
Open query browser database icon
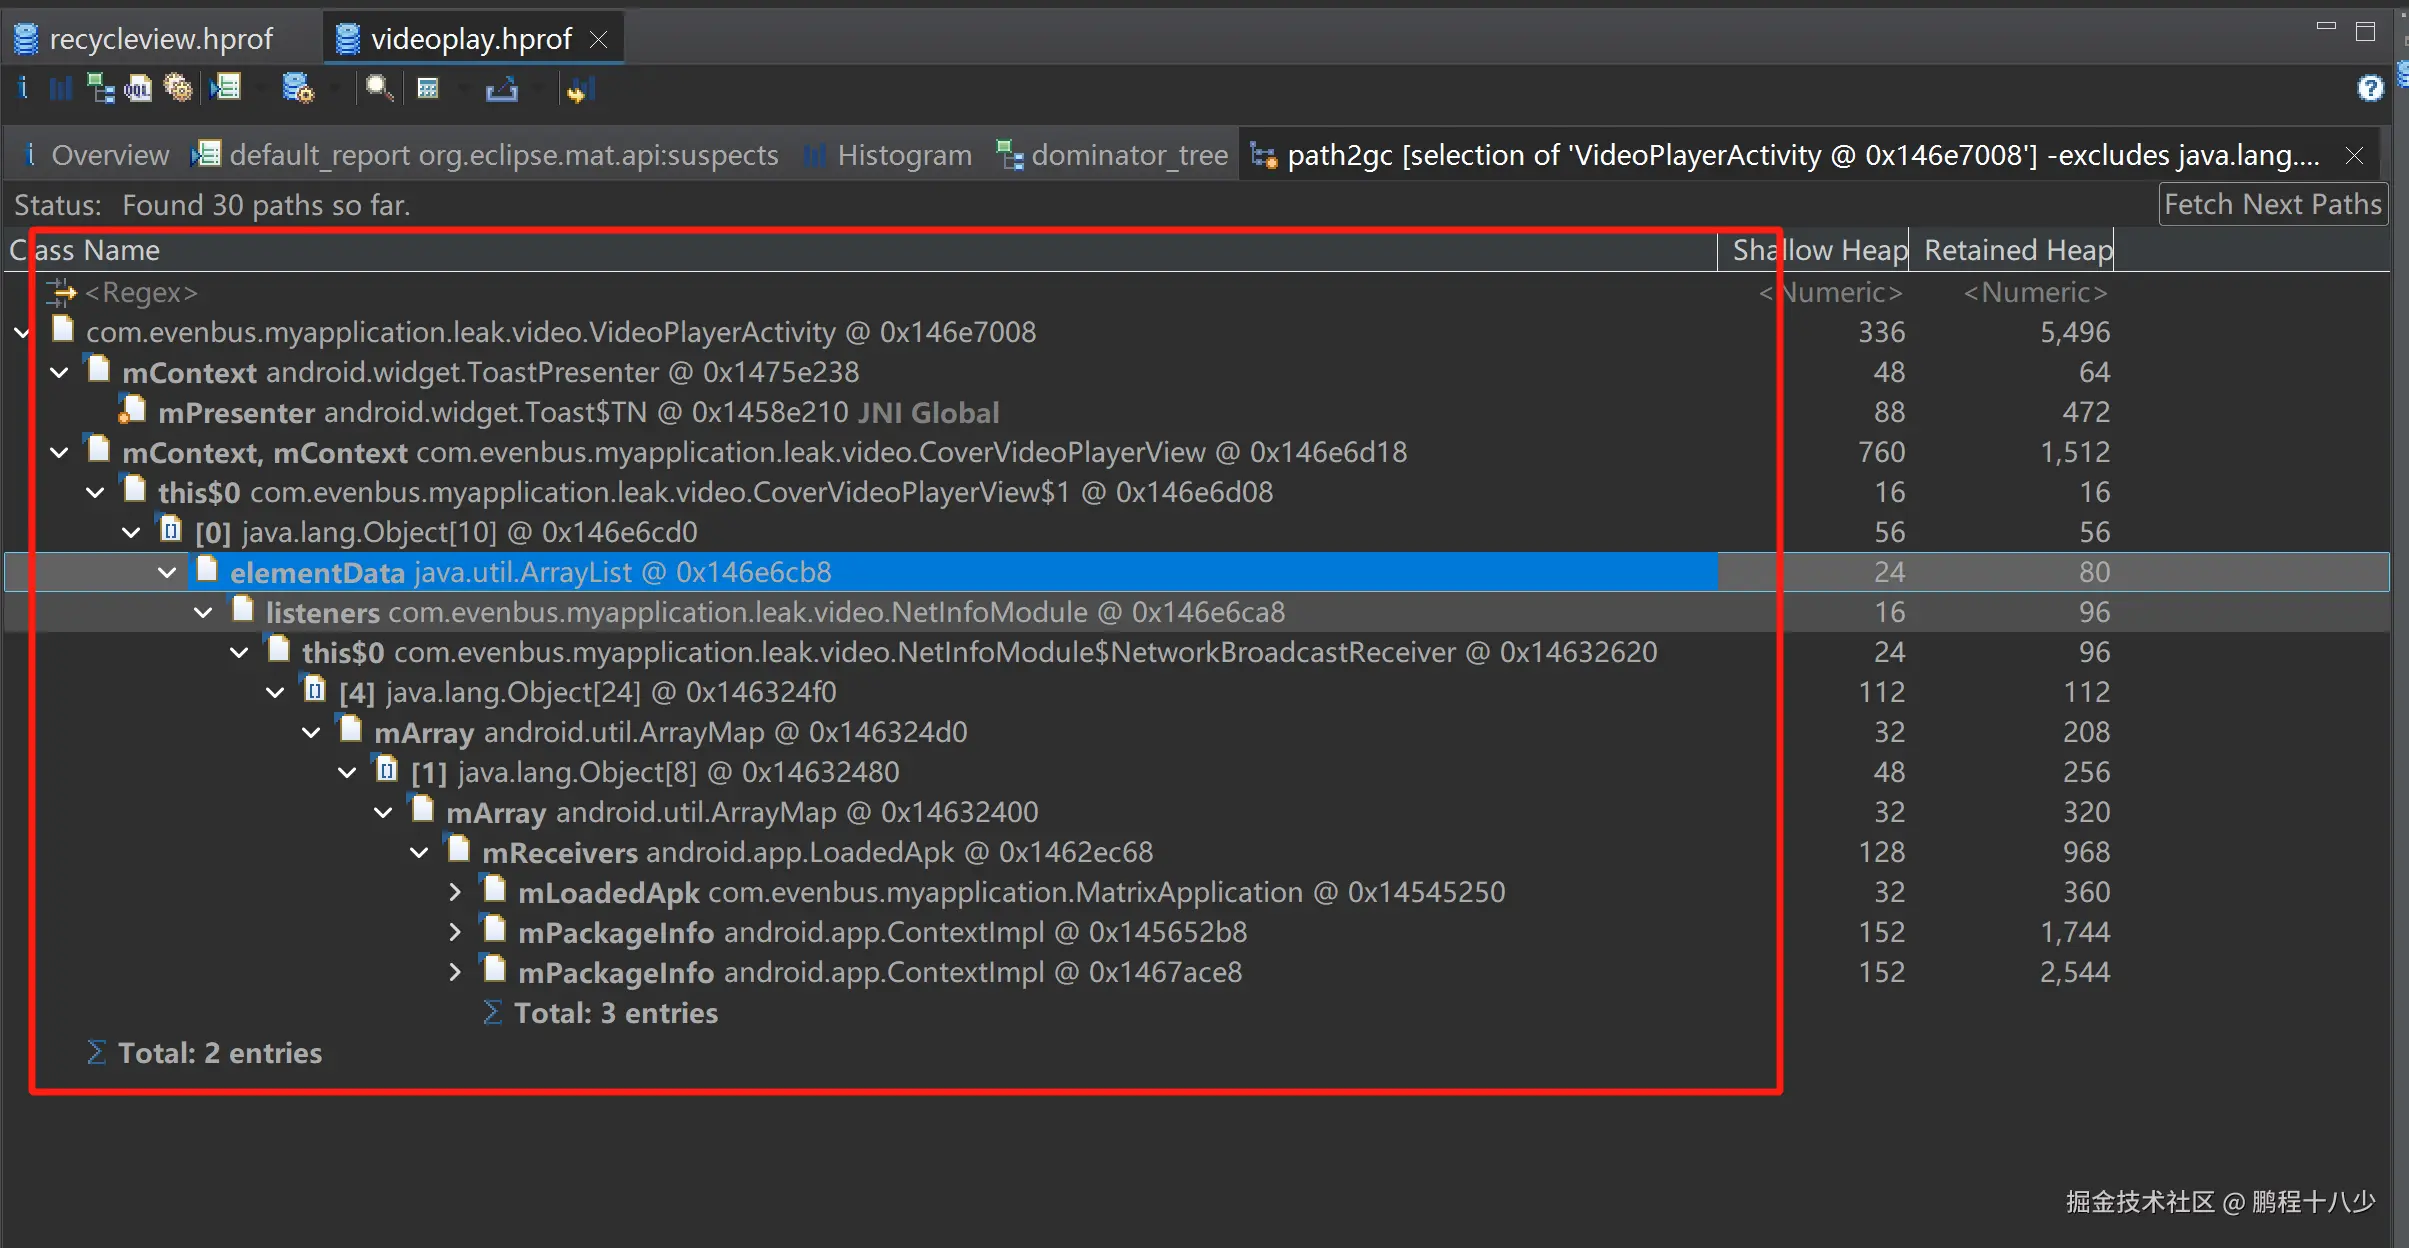pos(297,89)
